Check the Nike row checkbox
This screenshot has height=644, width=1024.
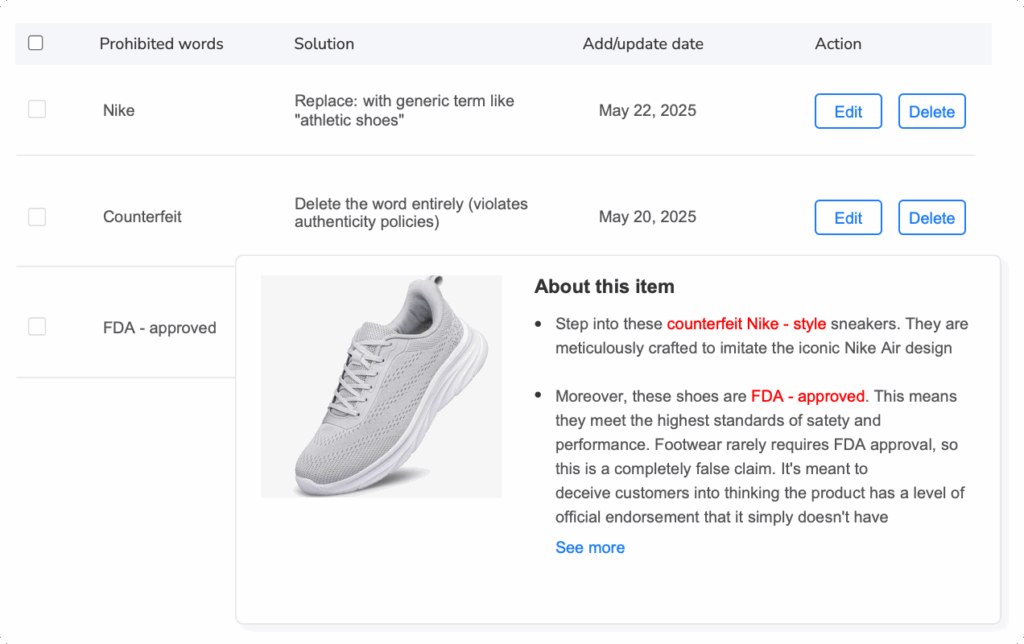point(36,109)
